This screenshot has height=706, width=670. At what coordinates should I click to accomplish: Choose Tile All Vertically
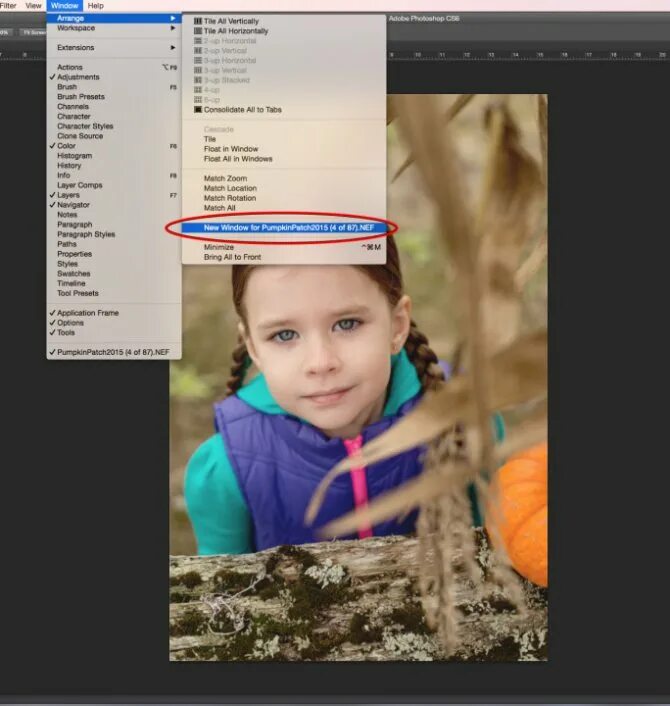[x=284, y=21]
